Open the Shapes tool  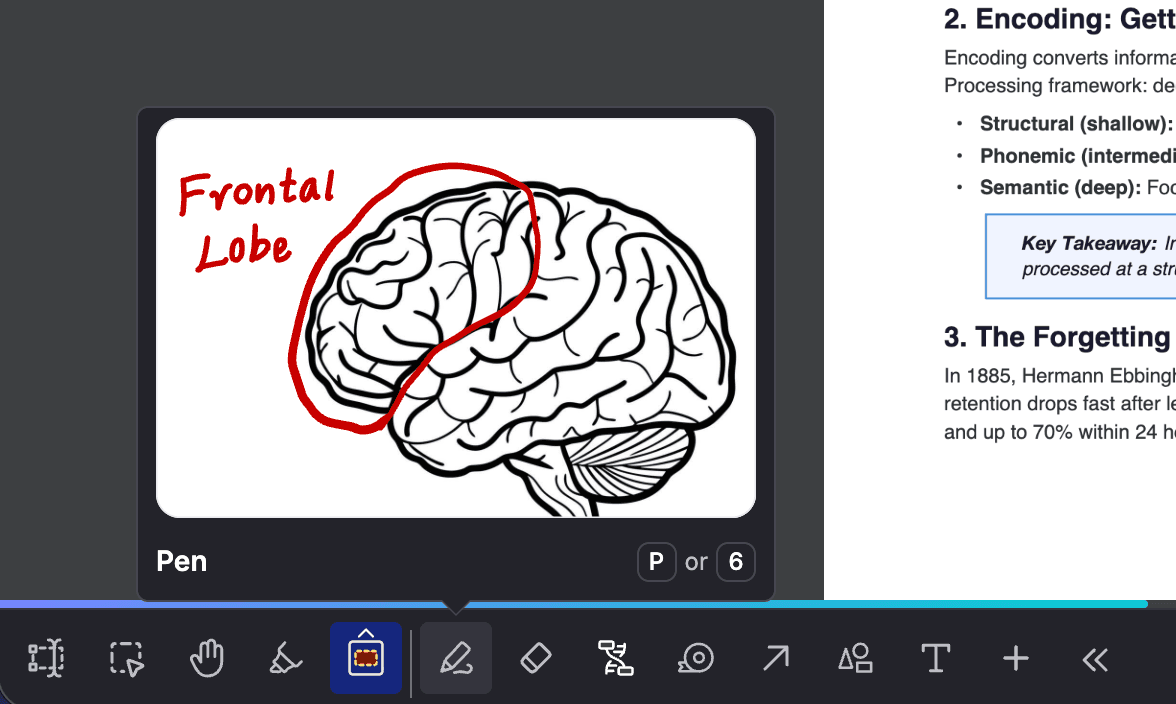pyautogui.click(x=855, y=658)
